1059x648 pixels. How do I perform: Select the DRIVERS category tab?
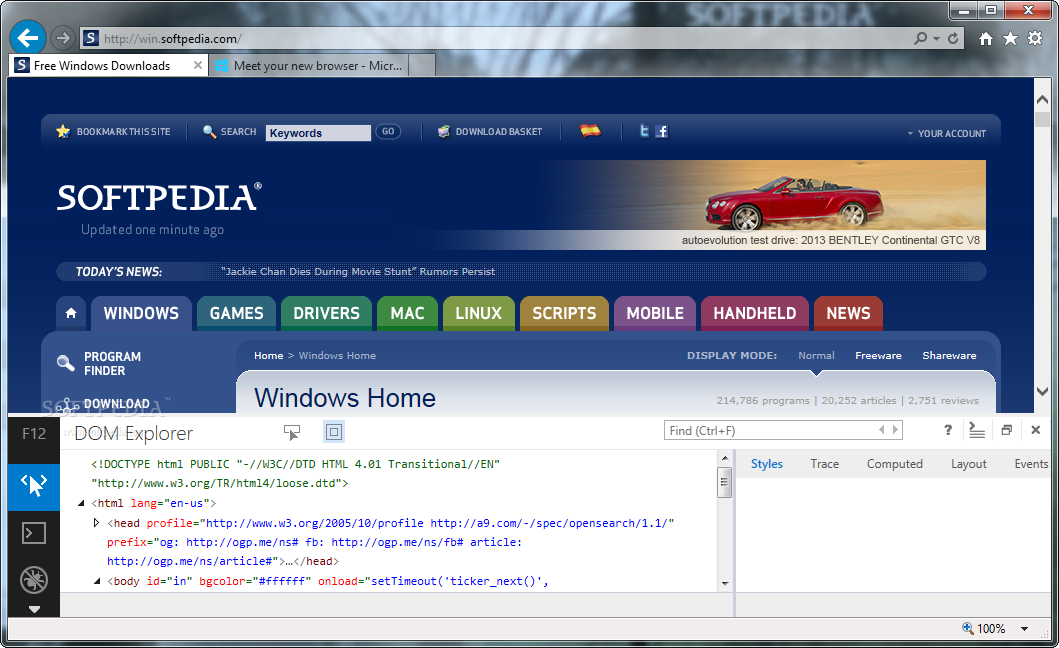click(x=326, y=313)
